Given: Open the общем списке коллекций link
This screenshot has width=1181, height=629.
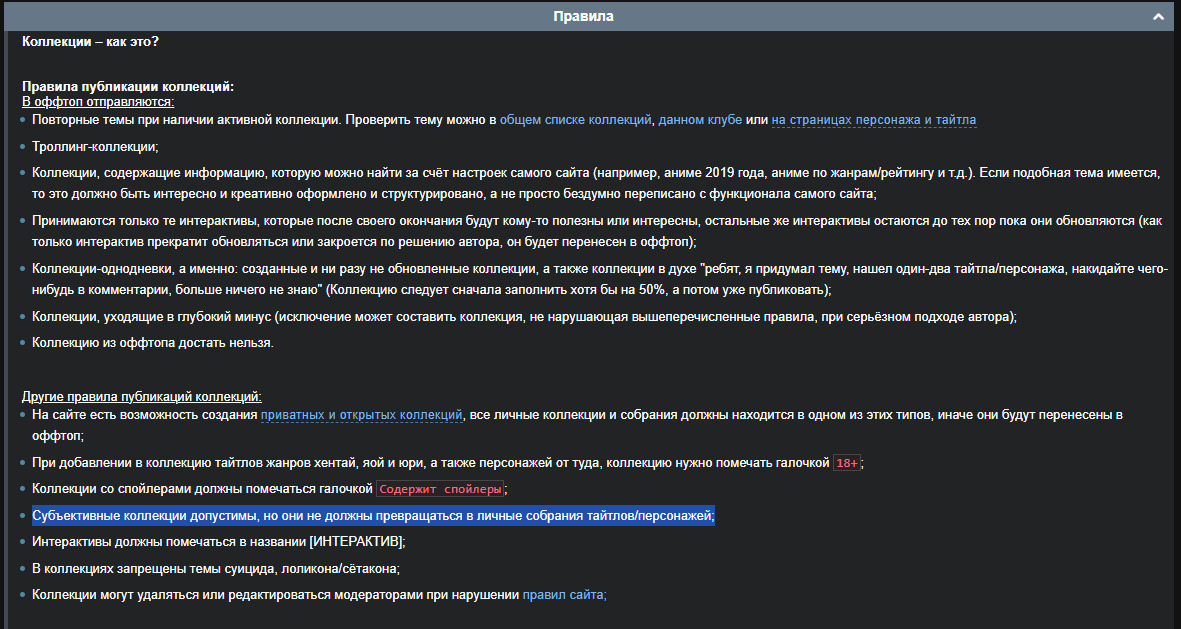Looking at the screenshot, I should 575,120.
